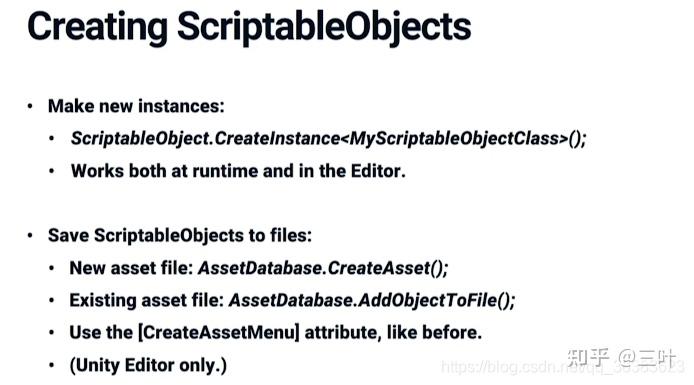Screen dimensions: 694x385
Task: Select the AssetDatabase.AddObjectToFile() code text
Action: pos(372,300)
